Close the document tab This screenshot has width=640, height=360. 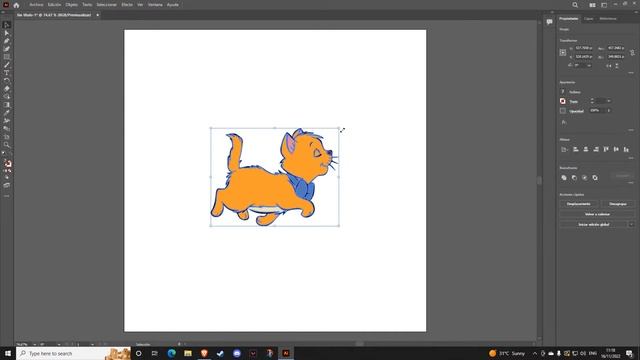(98, 15)
